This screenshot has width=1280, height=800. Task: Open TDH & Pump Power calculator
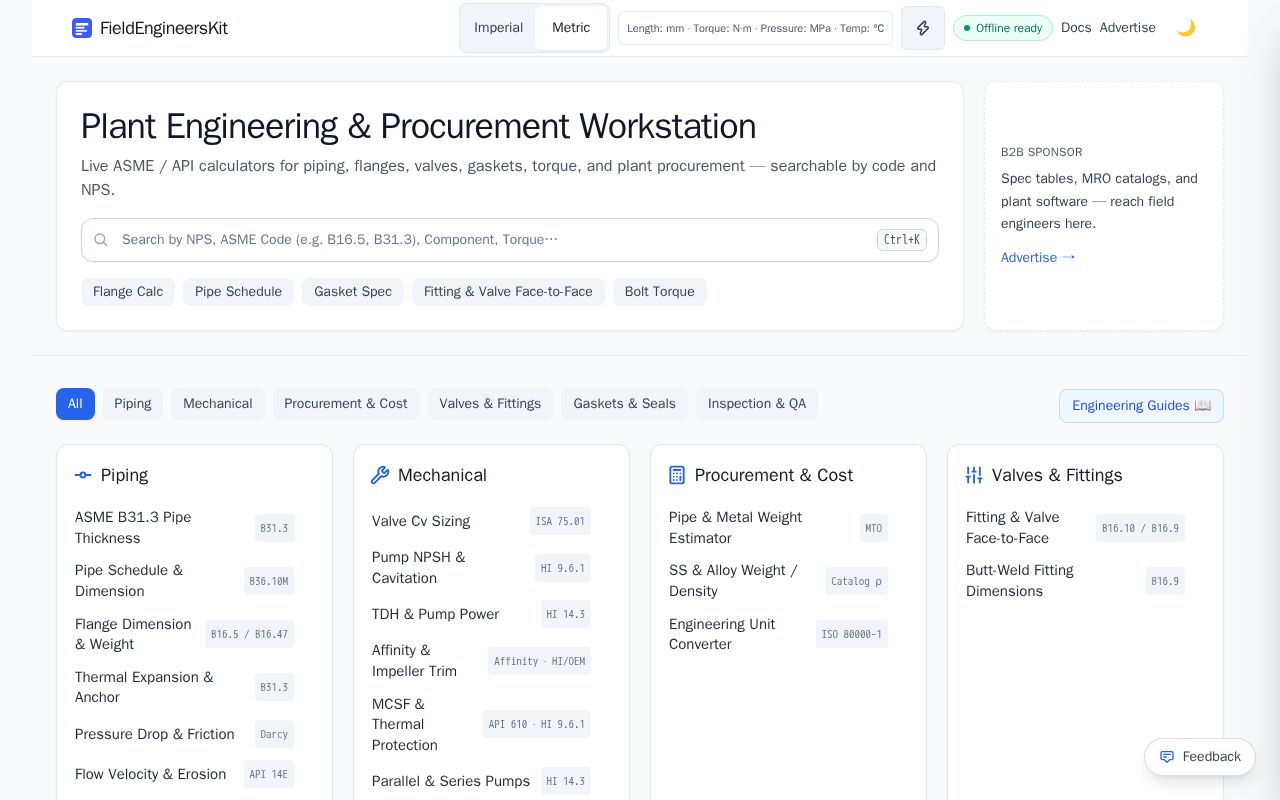click(481, 614)
